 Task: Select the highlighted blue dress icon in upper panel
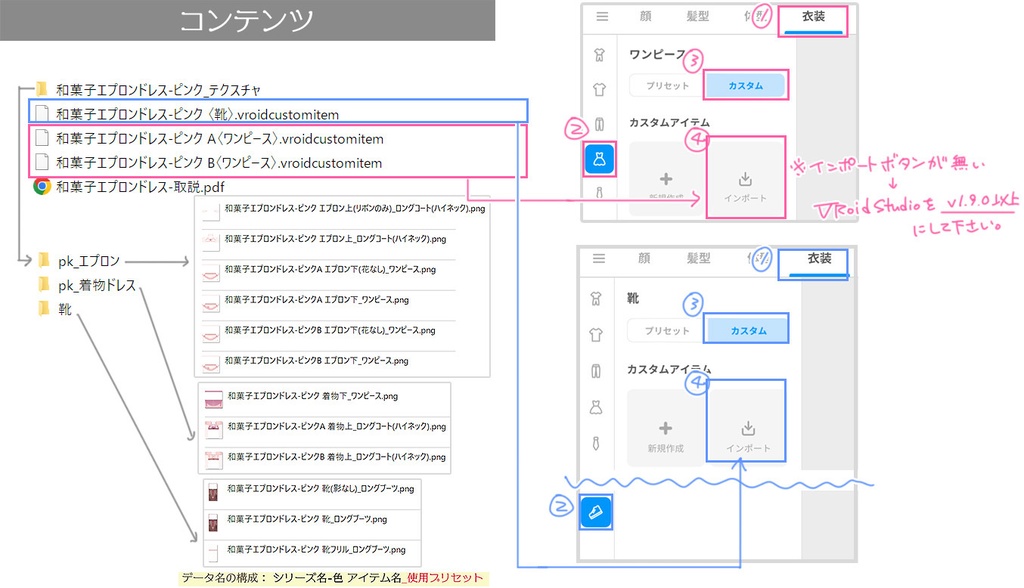pyautogui.click(x=600, y=159)
